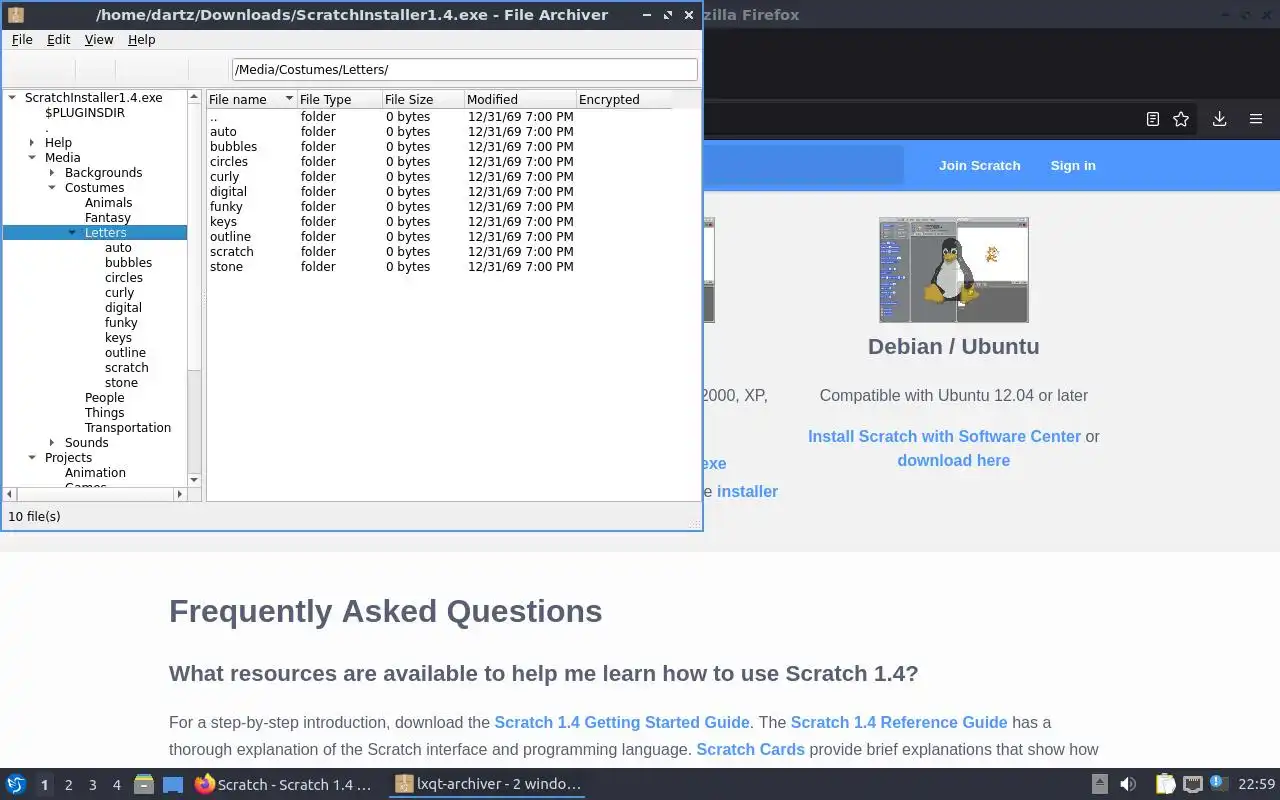Click the Encrypted column header
The image size is (1280, 800).
[623, 99]
